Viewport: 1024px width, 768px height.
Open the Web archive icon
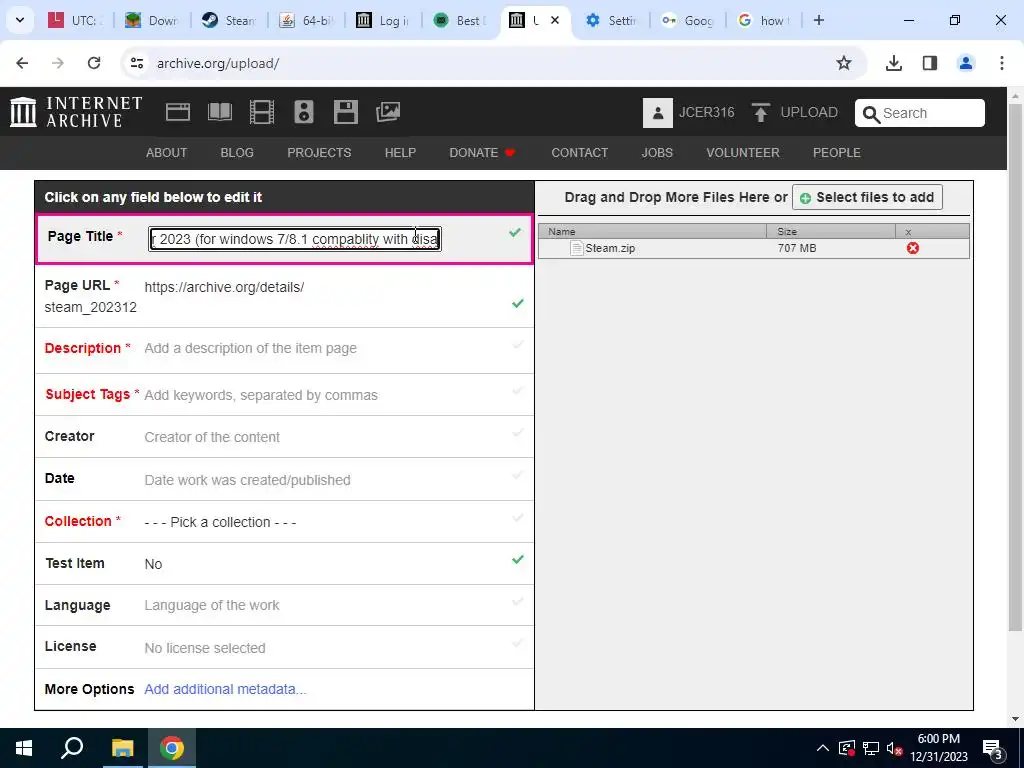(178, 112)
